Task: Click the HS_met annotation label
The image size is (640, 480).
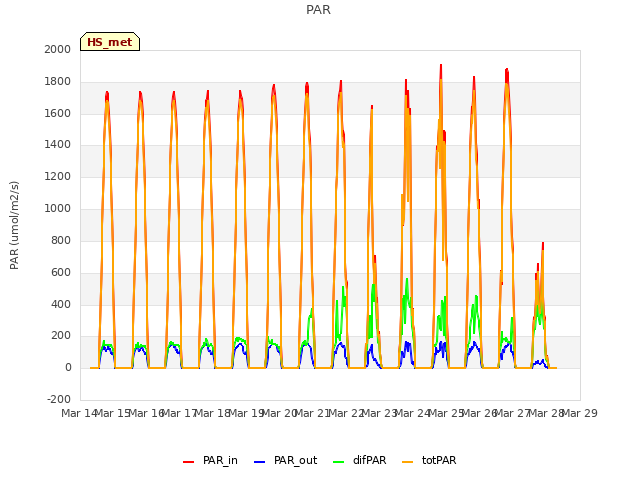Action: [x=110, y=42]
